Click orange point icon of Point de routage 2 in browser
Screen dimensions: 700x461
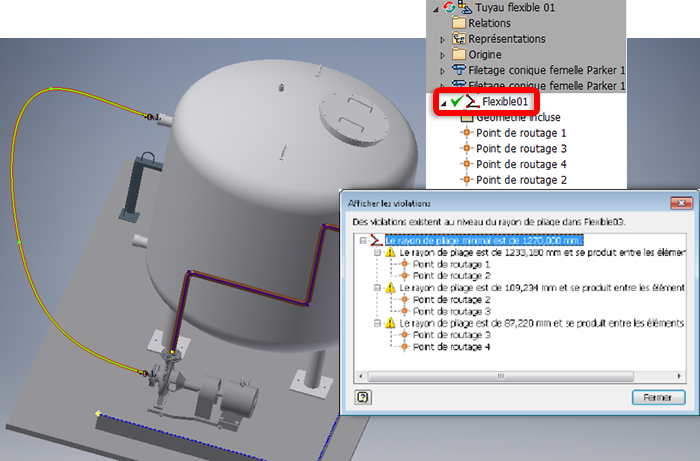coord(467,179)
